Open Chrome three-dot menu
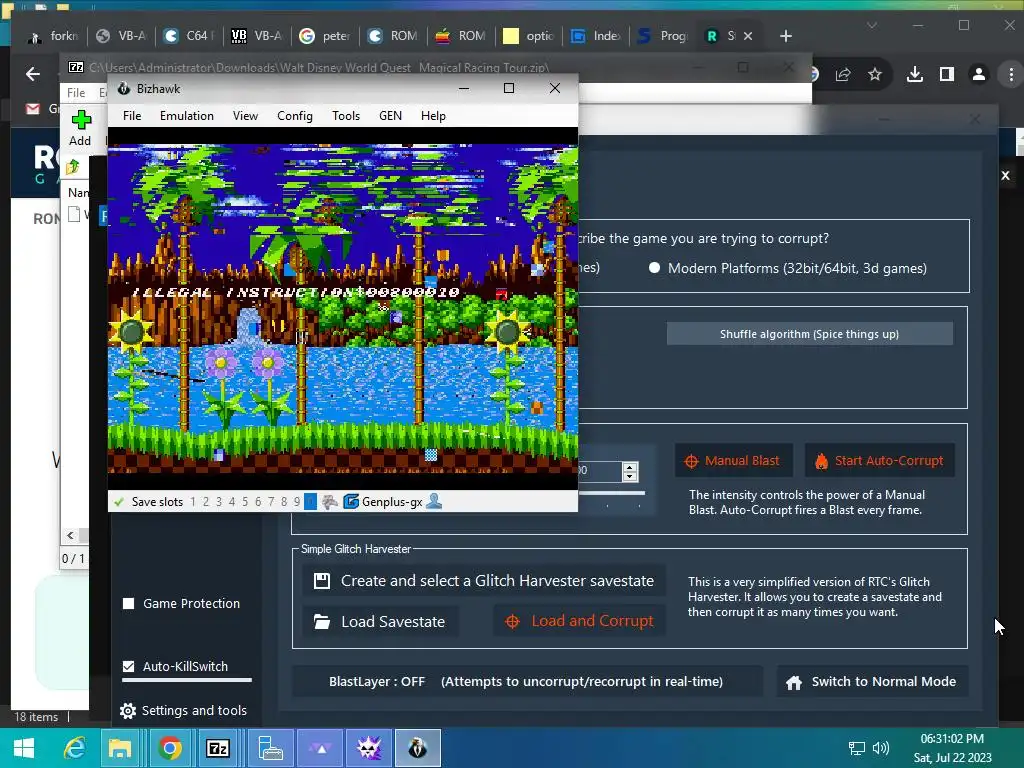 click(1011, 74)
